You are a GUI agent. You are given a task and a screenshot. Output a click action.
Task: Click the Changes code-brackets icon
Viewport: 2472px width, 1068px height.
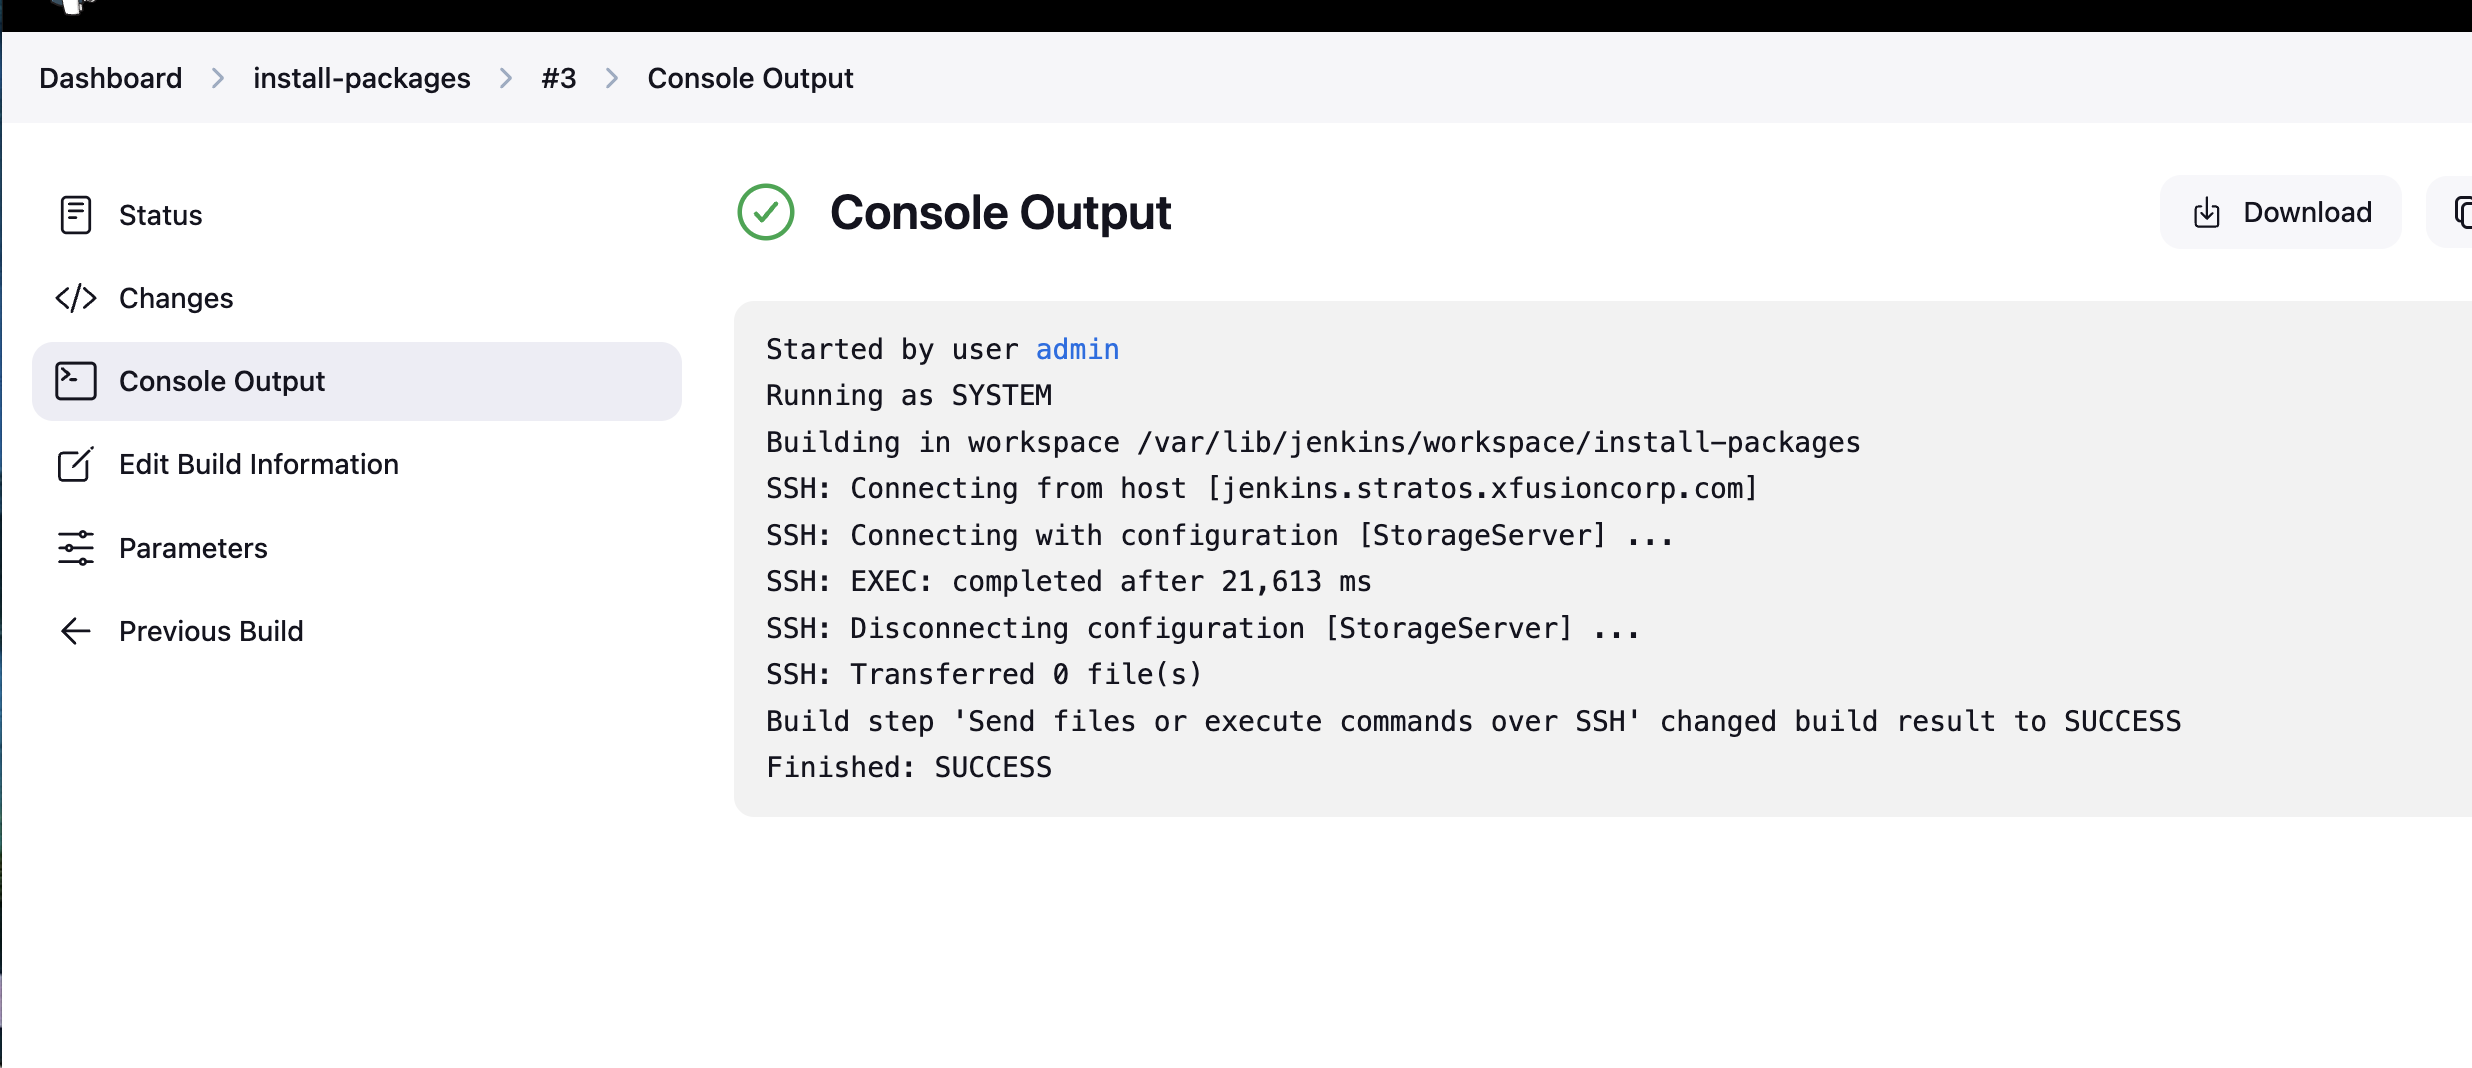(x=76, y=298)
